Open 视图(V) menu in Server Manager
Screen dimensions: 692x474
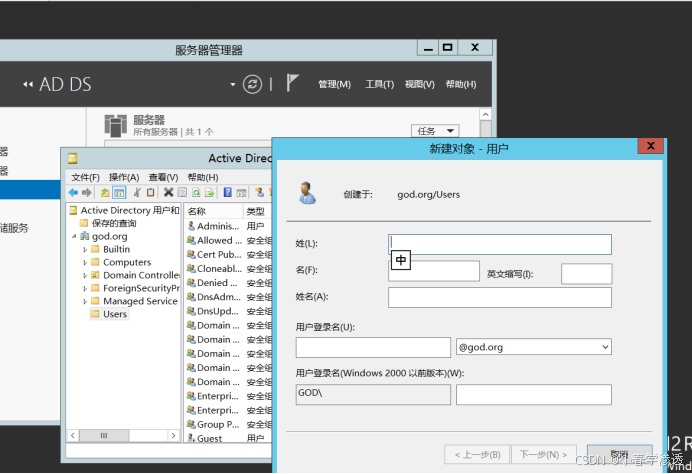420,84
